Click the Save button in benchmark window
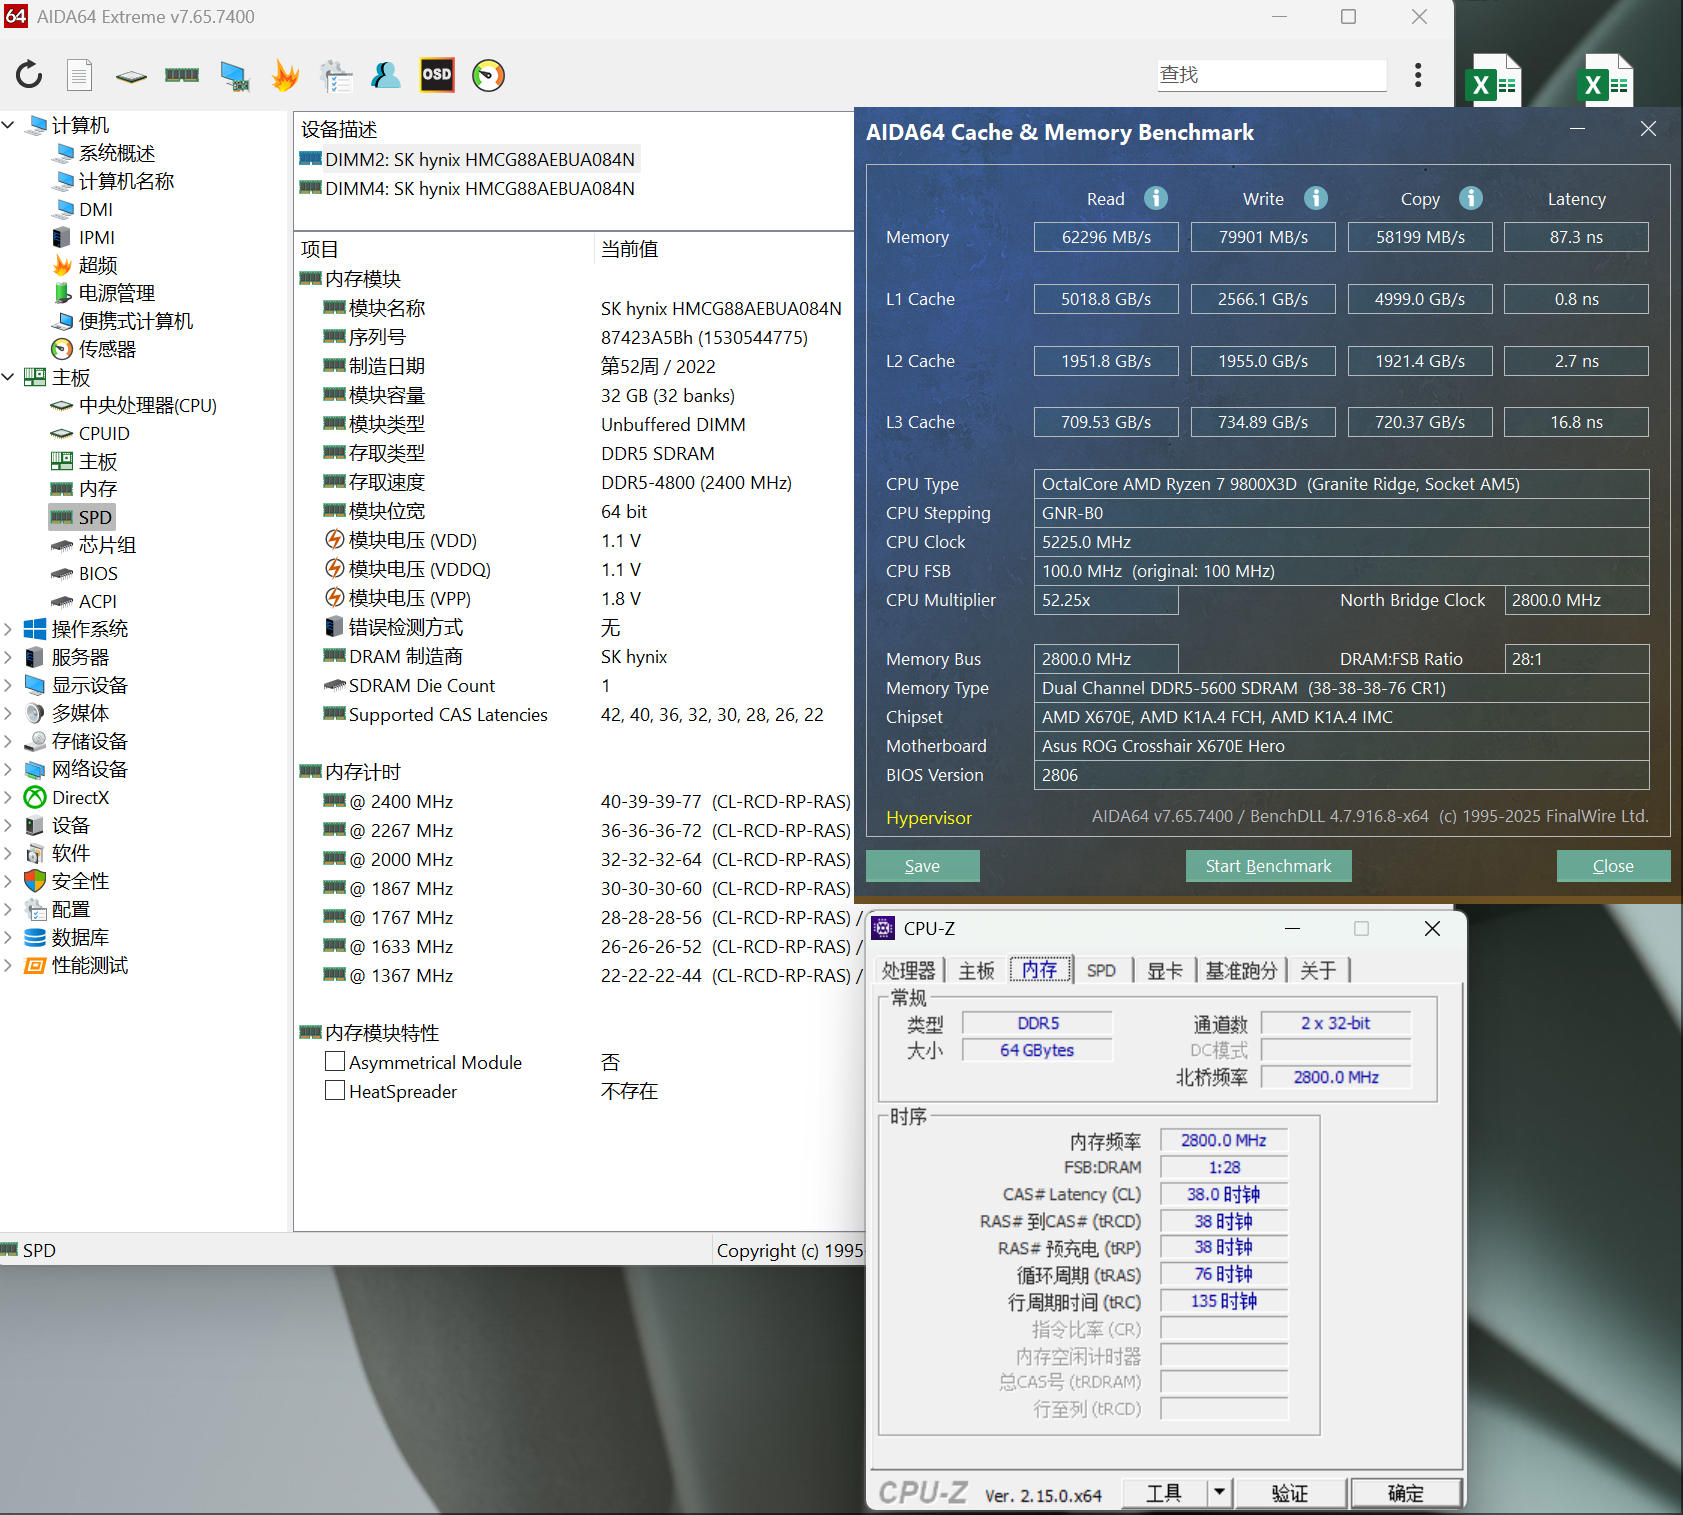 [922, 866]
